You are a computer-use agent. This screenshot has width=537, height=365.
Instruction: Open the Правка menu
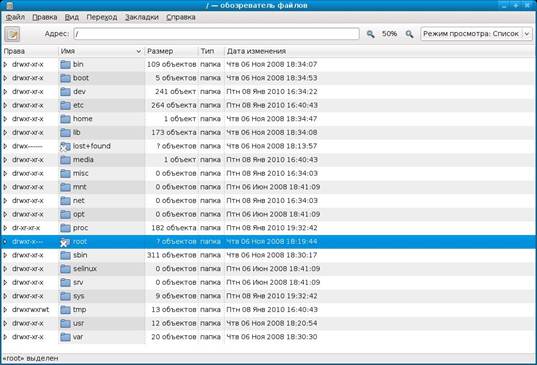pos(45,17)
